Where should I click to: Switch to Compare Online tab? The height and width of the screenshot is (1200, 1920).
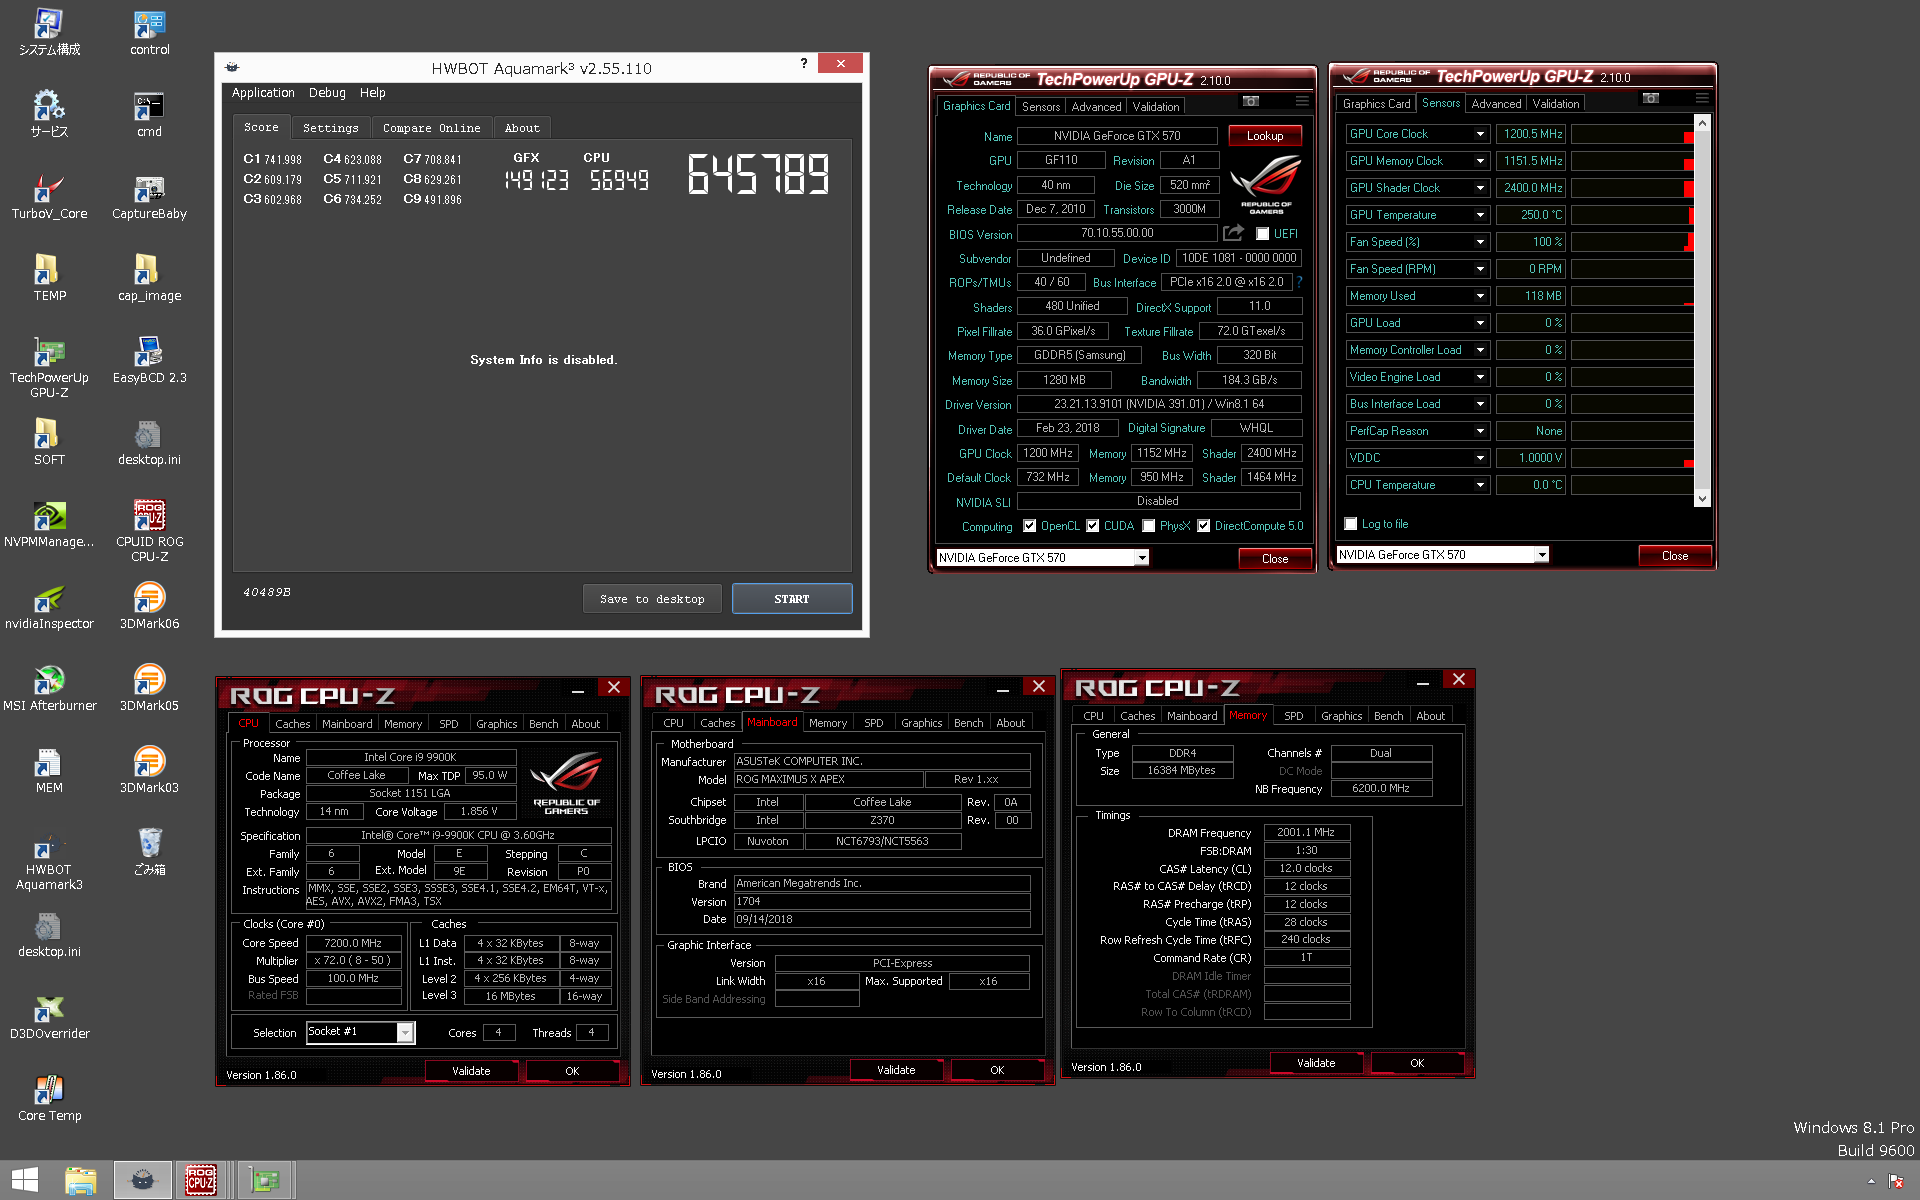click(431, 128)
